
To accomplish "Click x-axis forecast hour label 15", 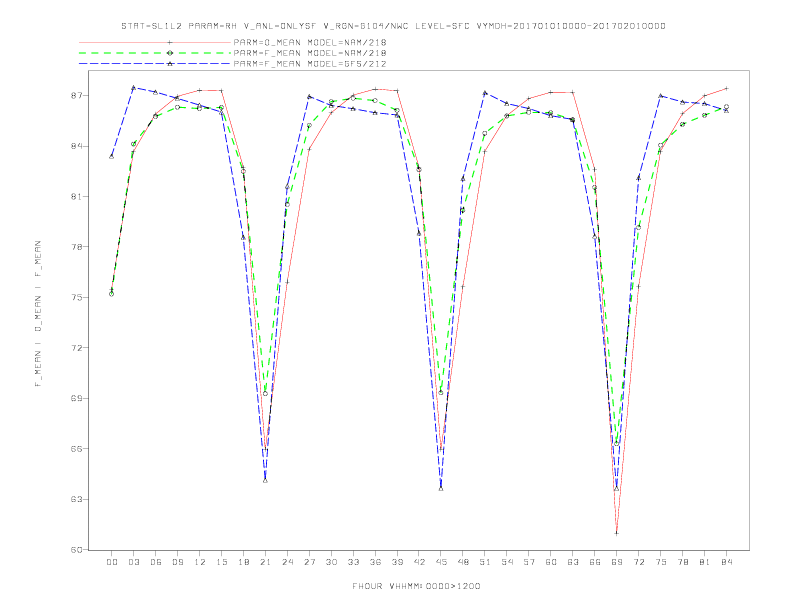I will tap(221, 562).
